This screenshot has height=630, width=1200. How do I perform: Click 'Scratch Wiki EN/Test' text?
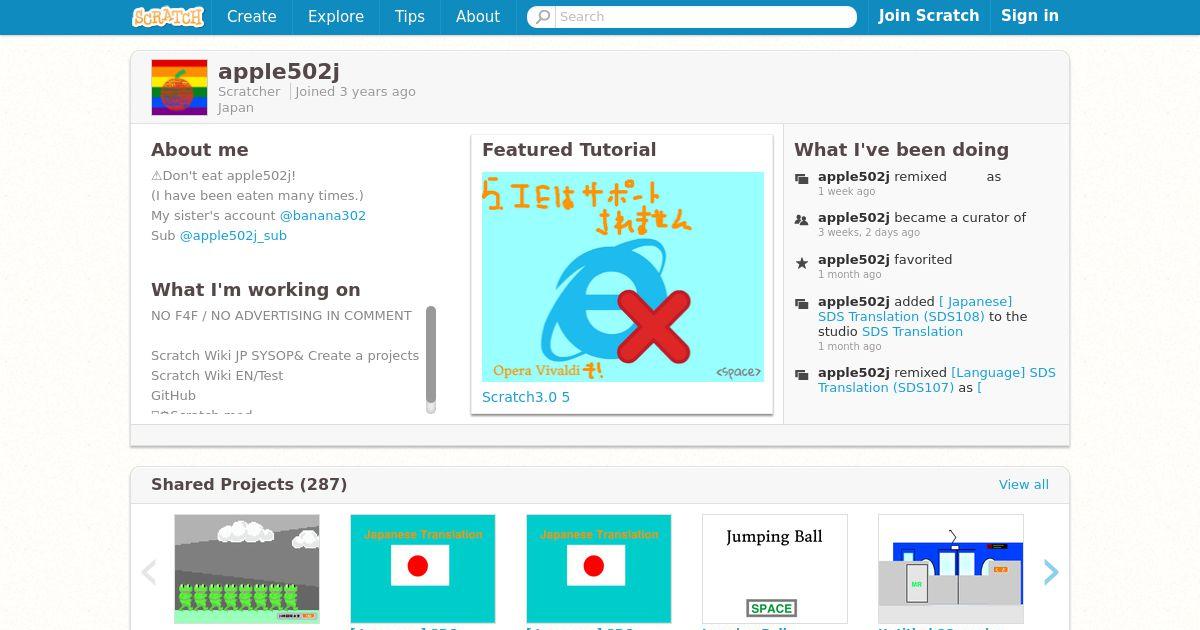click(x=217, y=376)
